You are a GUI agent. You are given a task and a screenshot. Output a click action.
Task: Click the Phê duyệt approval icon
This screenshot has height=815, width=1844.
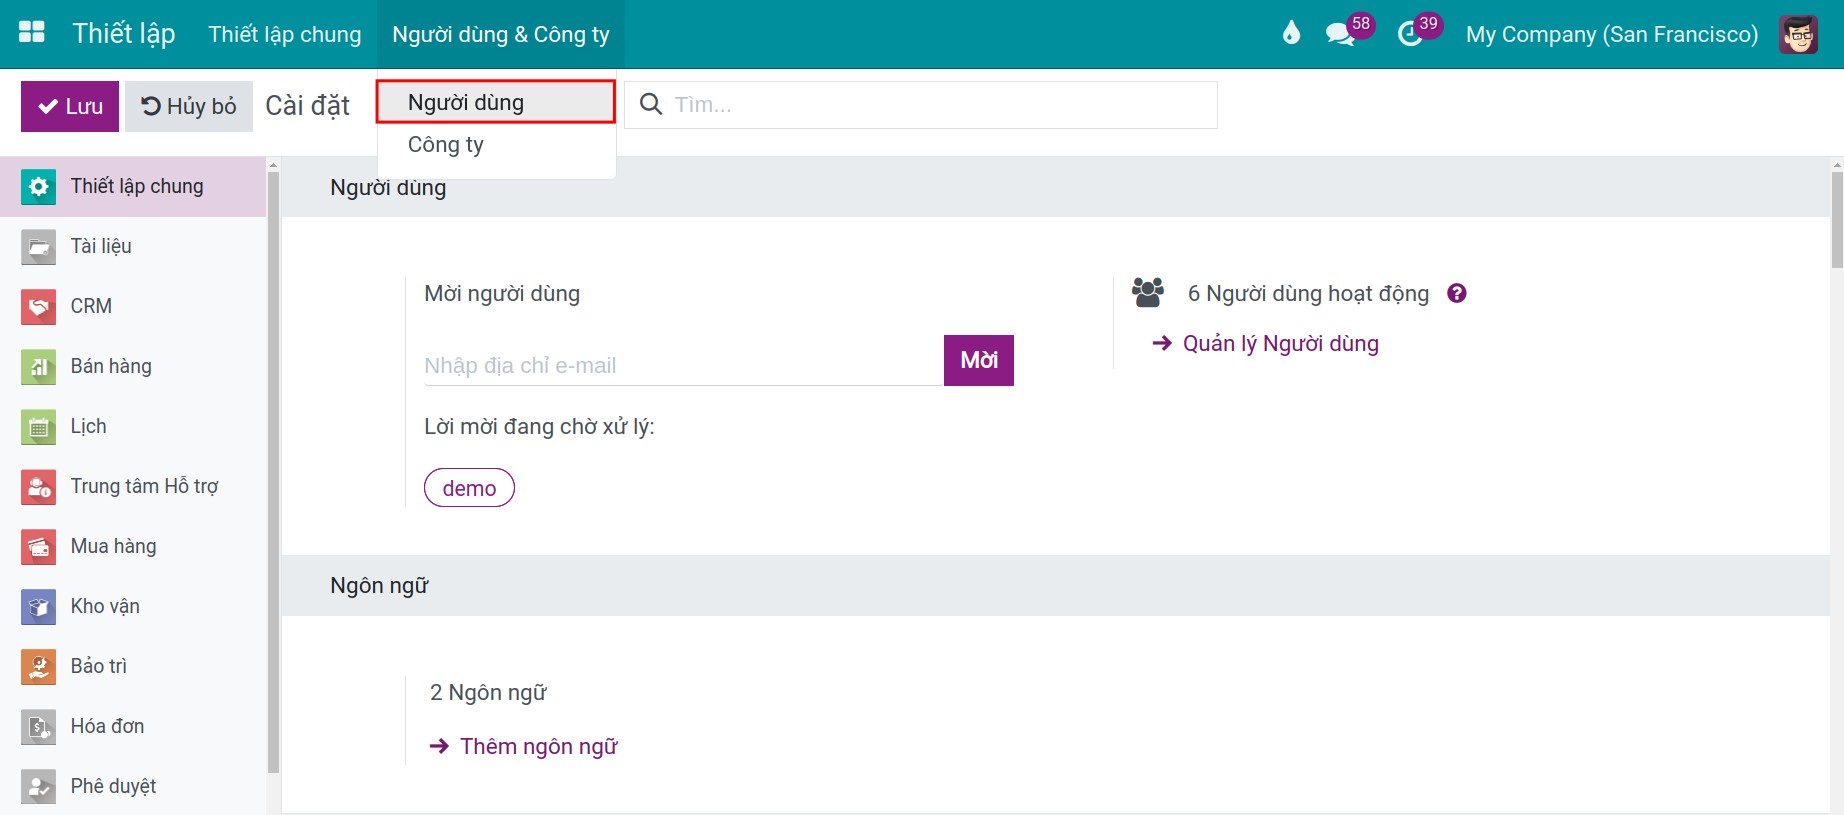tap(38, 786)
